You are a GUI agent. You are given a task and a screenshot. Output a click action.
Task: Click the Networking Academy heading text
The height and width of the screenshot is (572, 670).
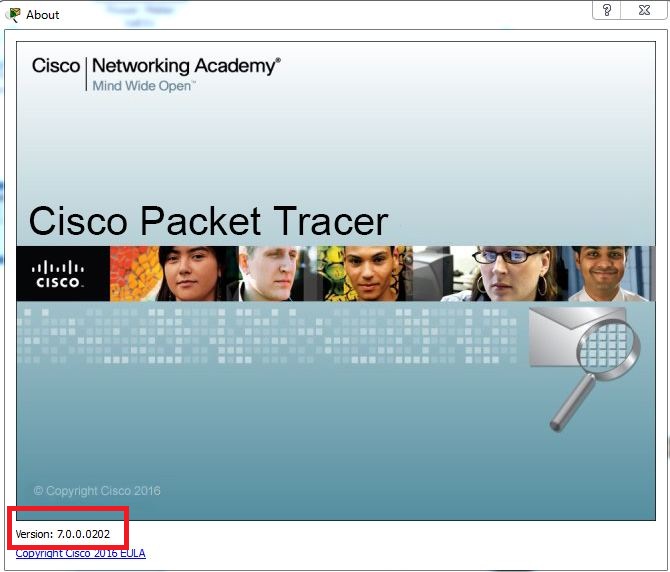(x=186, y=66)
